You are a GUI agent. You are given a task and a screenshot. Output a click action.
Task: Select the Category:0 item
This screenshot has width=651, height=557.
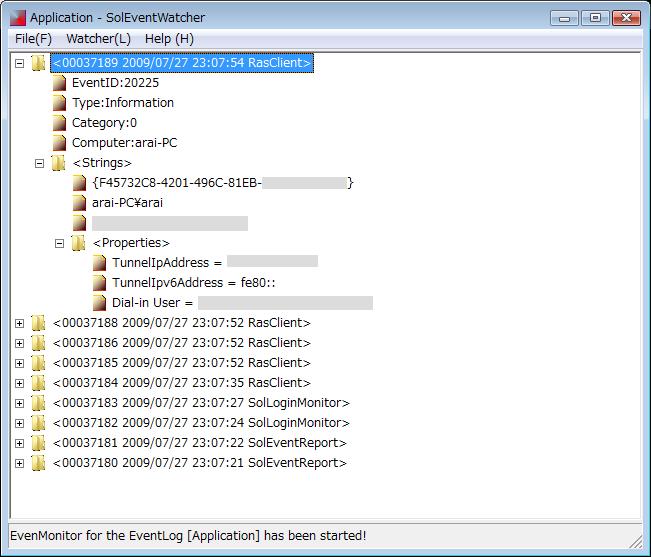(x=104, y=123)
